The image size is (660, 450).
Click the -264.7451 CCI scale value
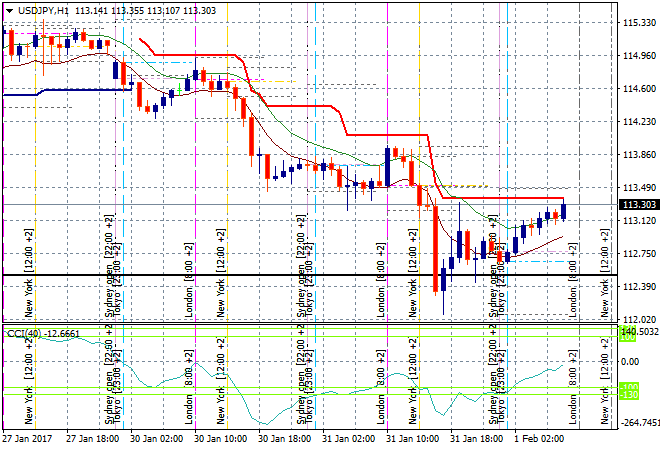(640, 423)
